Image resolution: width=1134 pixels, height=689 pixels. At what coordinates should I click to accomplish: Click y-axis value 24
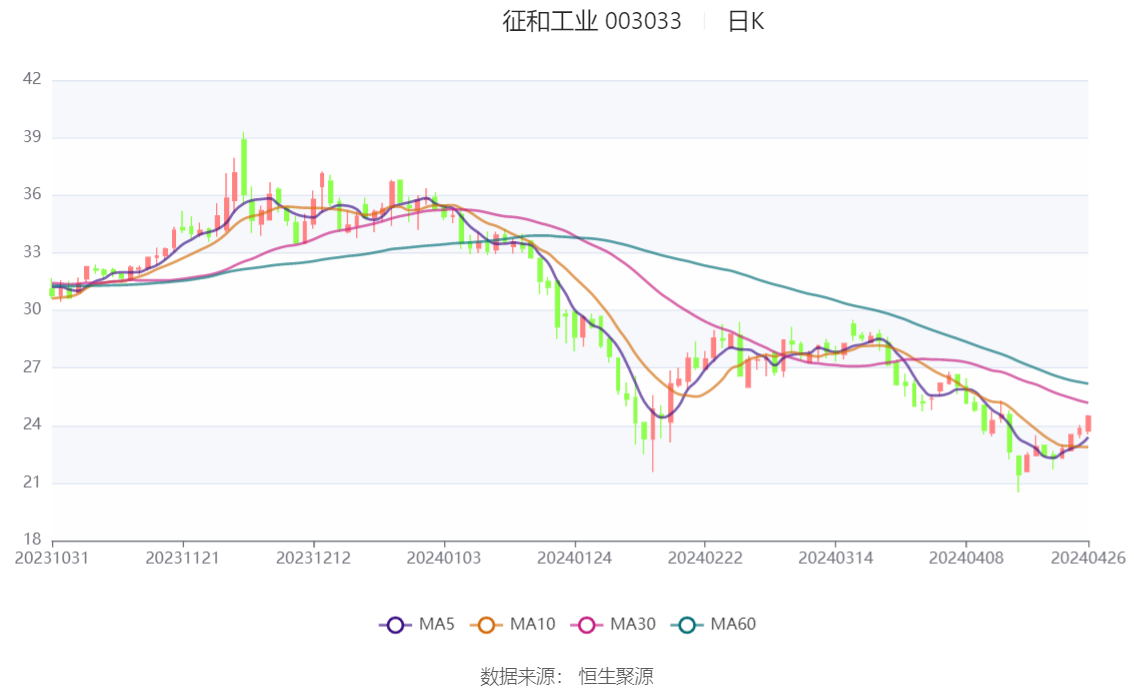tap(32, 424)
